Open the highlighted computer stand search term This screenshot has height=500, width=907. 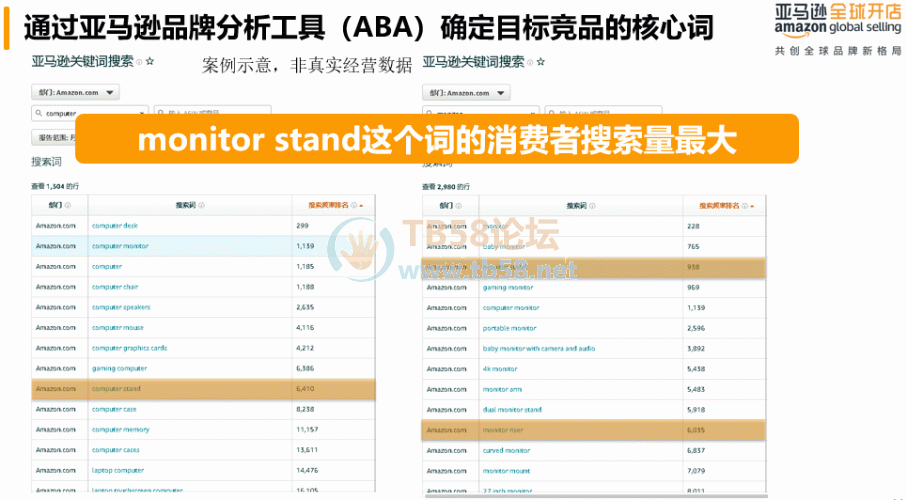coord(116,389)
